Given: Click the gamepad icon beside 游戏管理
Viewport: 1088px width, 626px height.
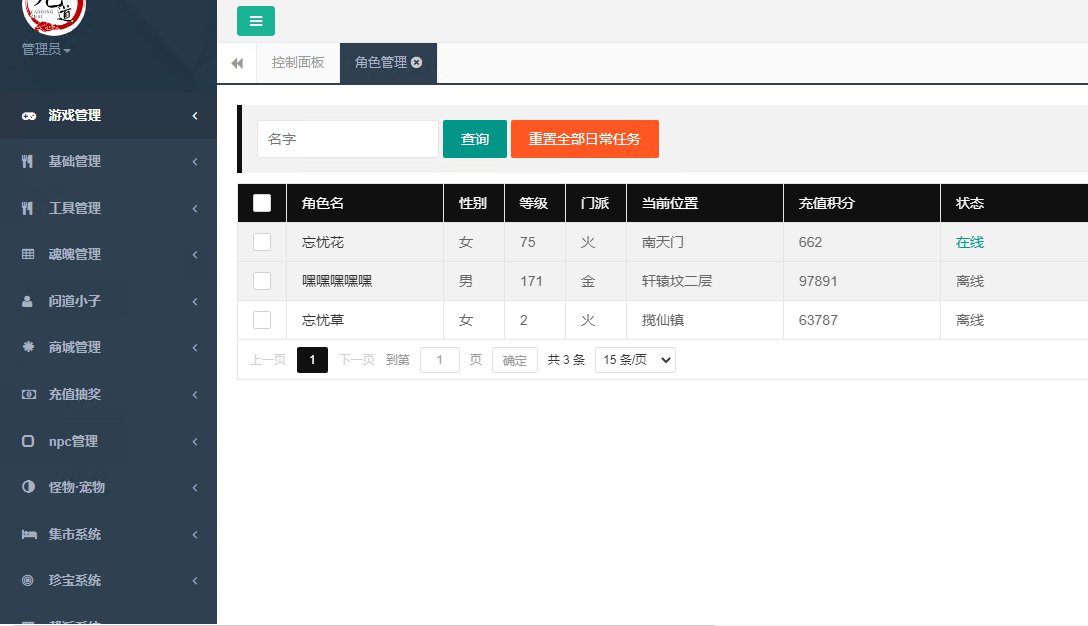Looking at the screenshot, I should (x=28, y=116).
